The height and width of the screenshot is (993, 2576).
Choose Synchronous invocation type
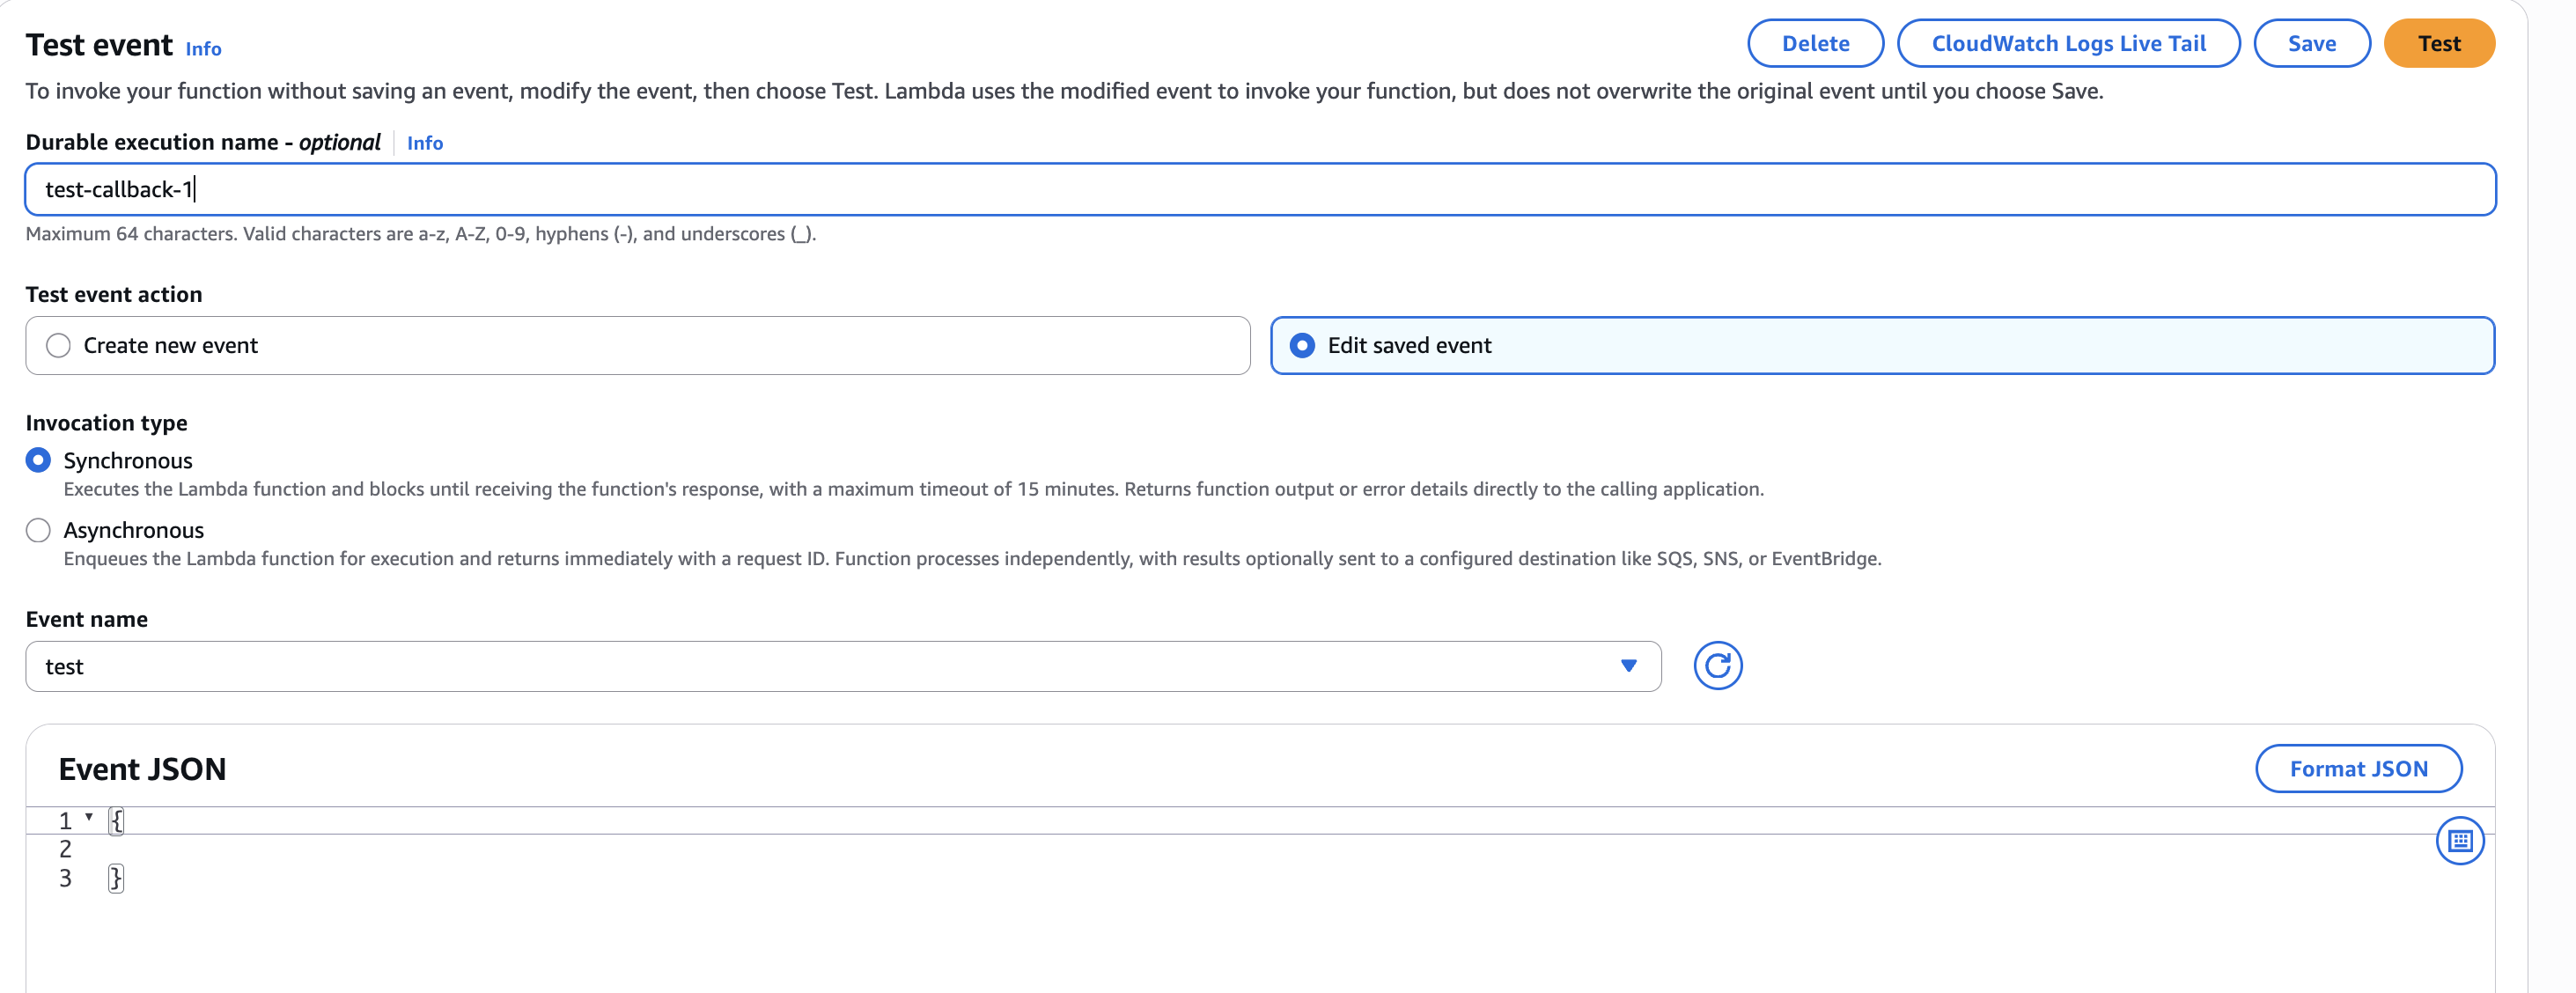coord(38,460)
